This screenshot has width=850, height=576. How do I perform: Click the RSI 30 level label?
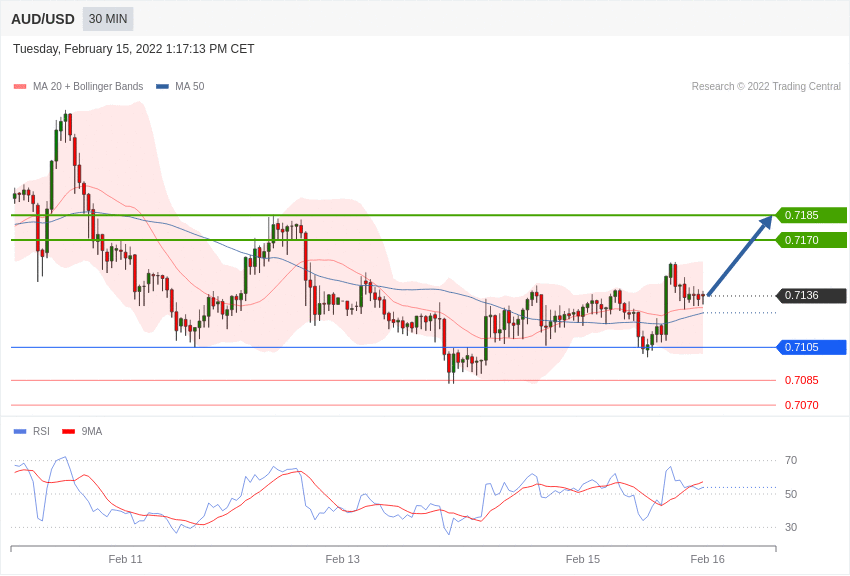coord(791,527)
